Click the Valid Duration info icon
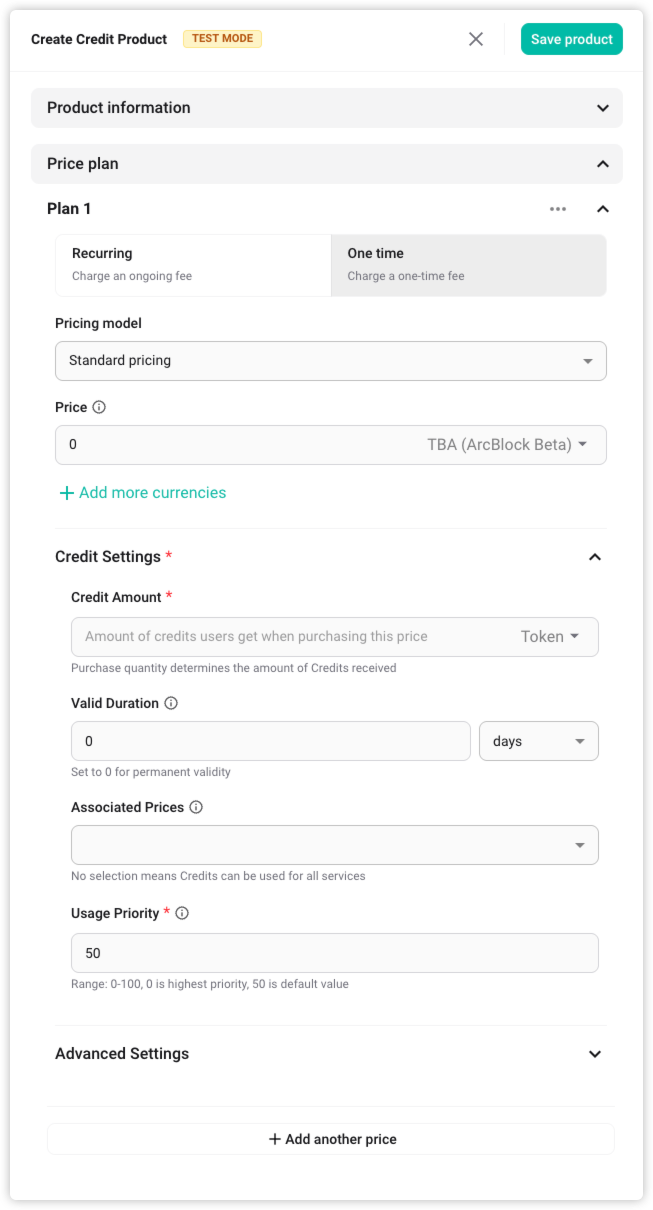This screenshot has width=653, height=1210. 171,703
